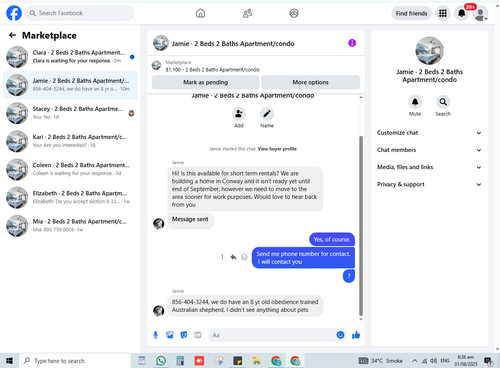
Task: Click the emoji react icon beside sent message
Action: [x=244, y=257]
